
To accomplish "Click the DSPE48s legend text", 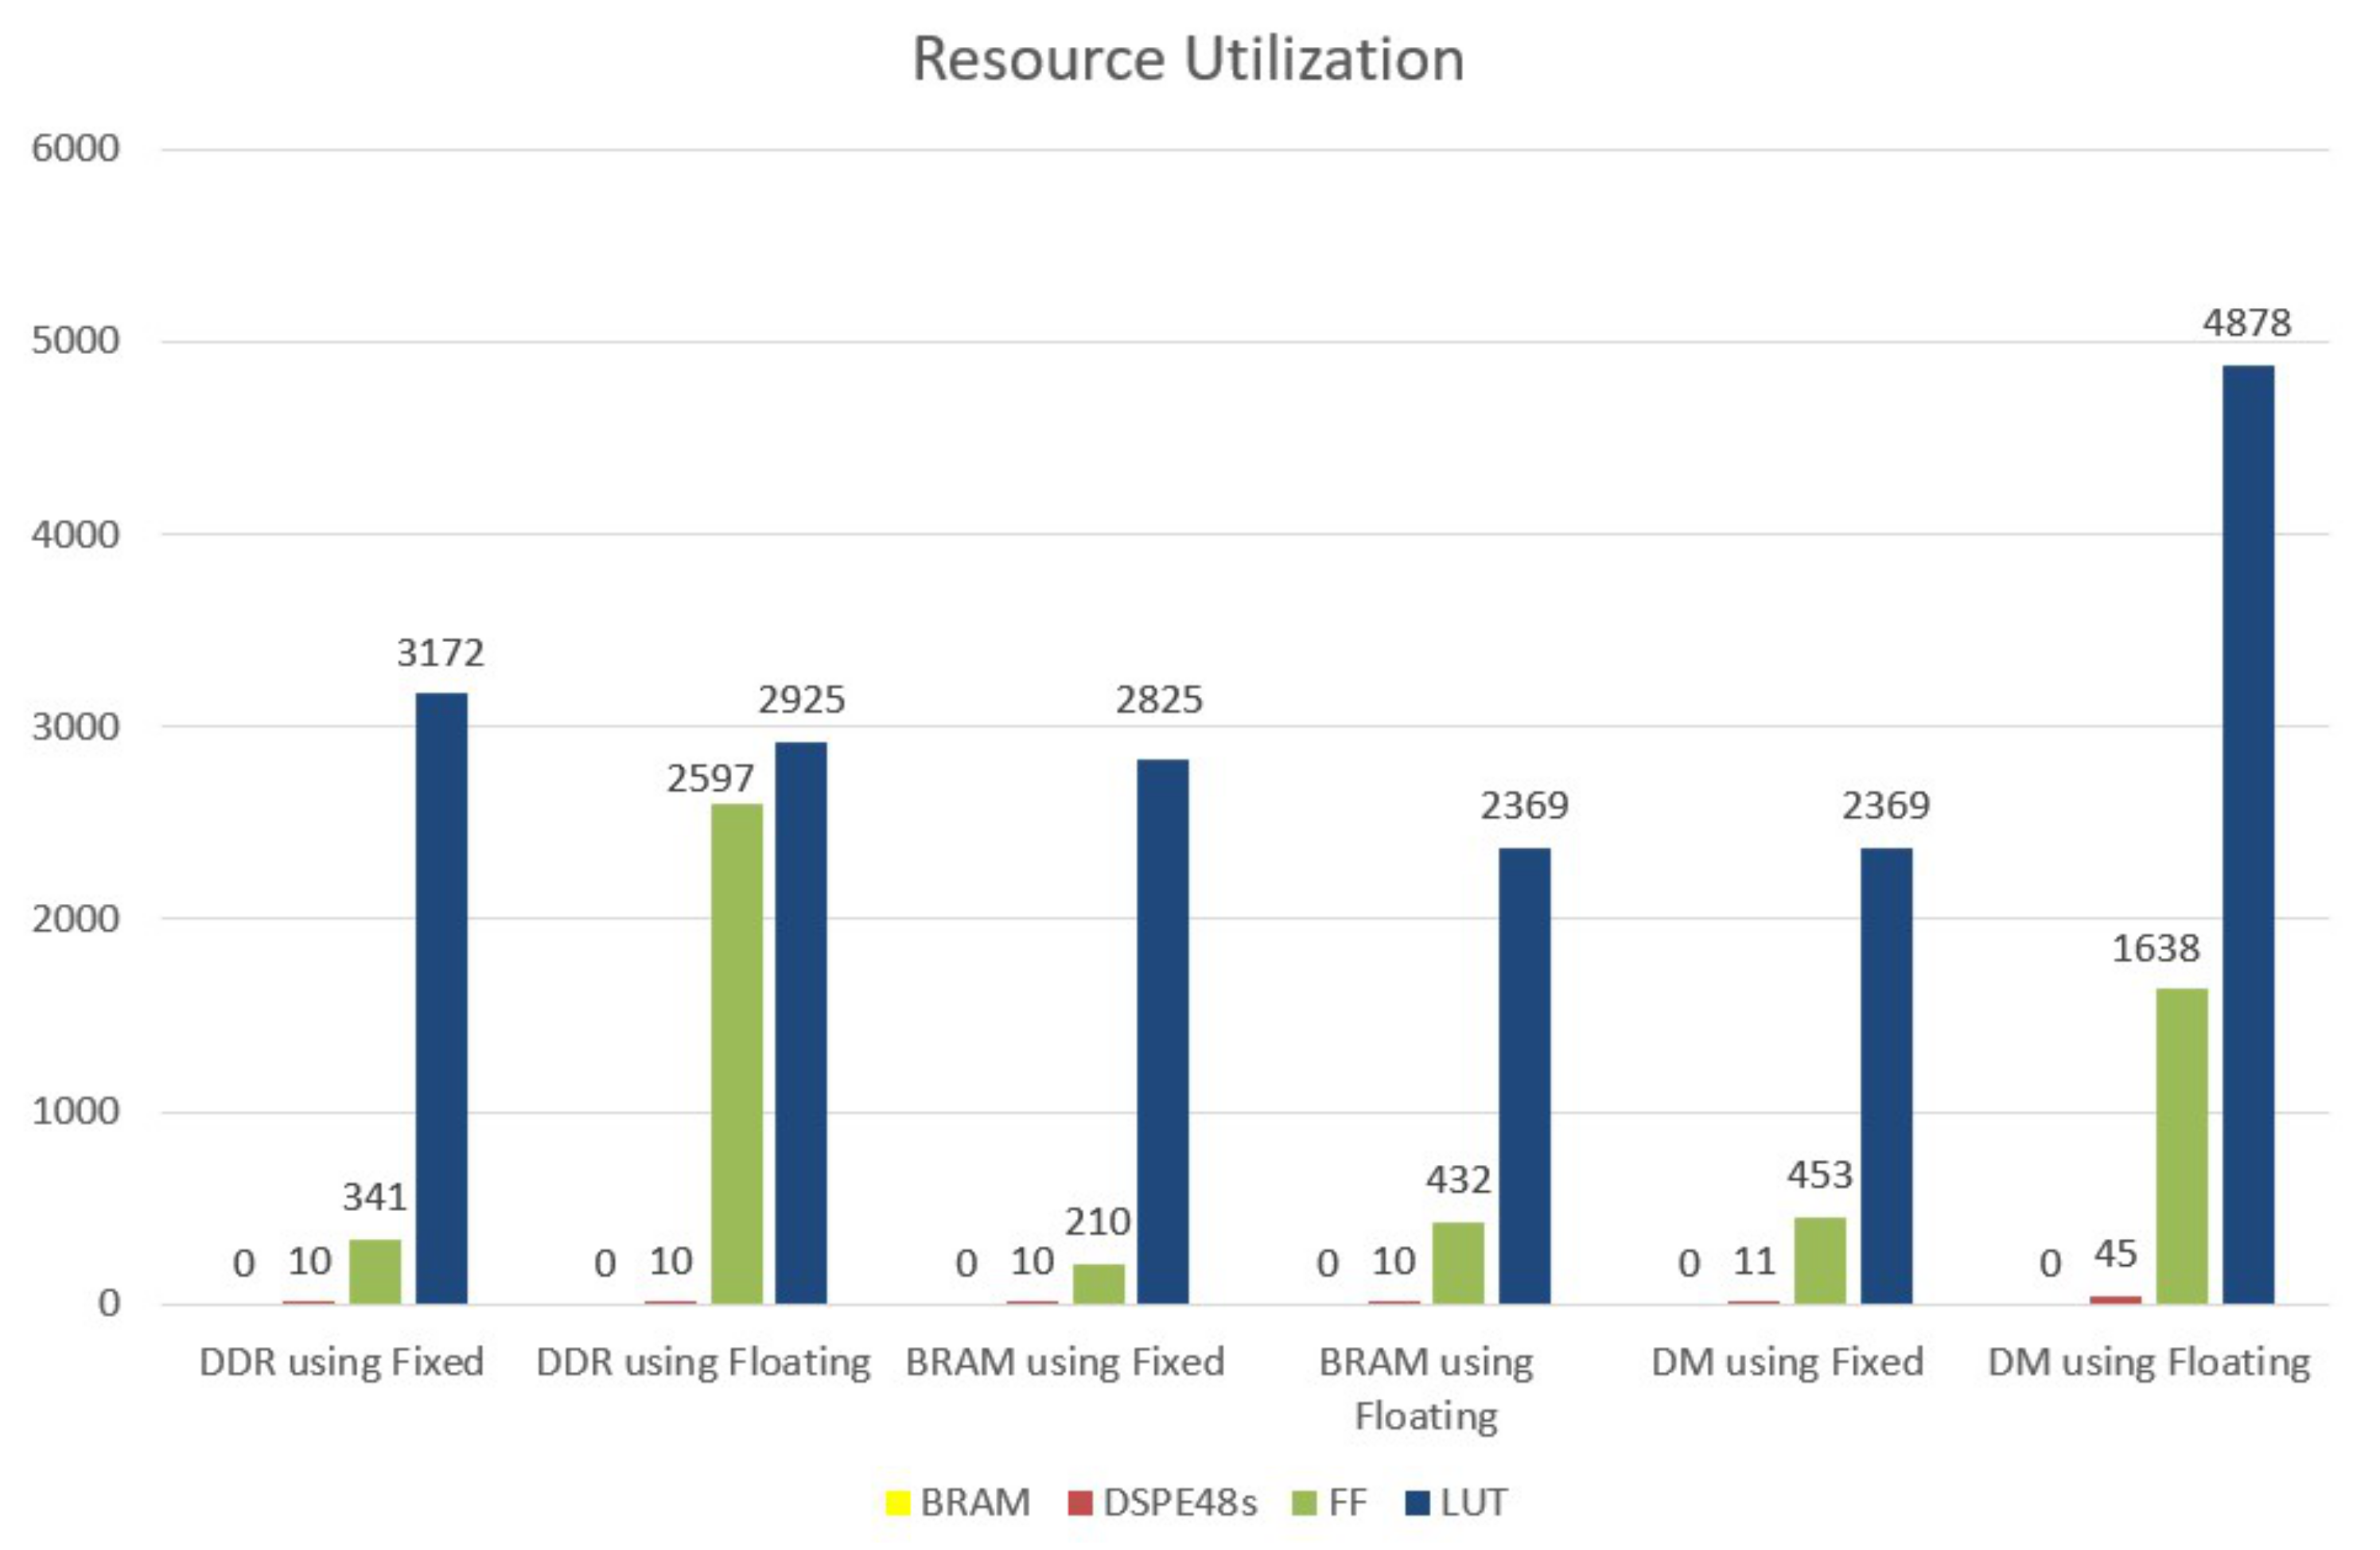I will click(x=1180, y=1503).
